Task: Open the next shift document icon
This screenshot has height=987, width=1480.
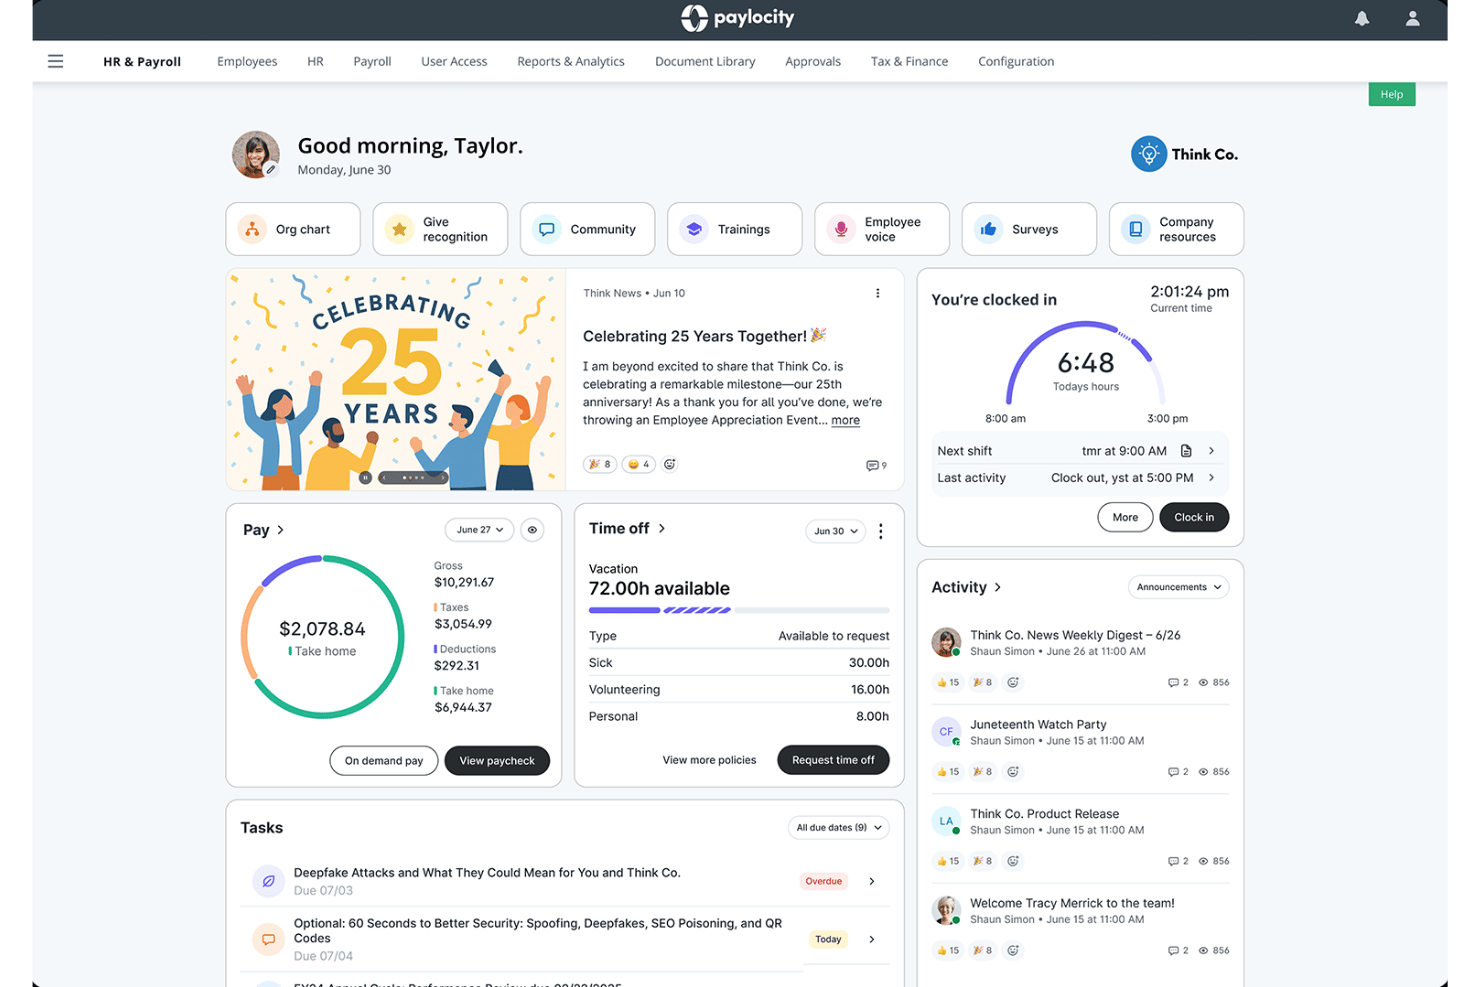Action: coord(1186,451)
